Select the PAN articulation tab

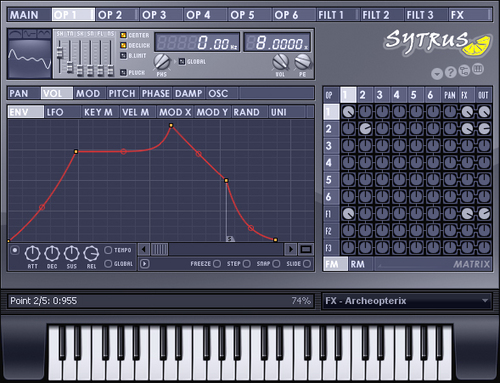point(24,93)
